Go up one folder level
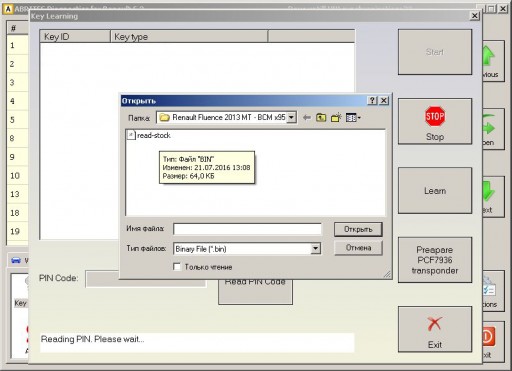 321,117
